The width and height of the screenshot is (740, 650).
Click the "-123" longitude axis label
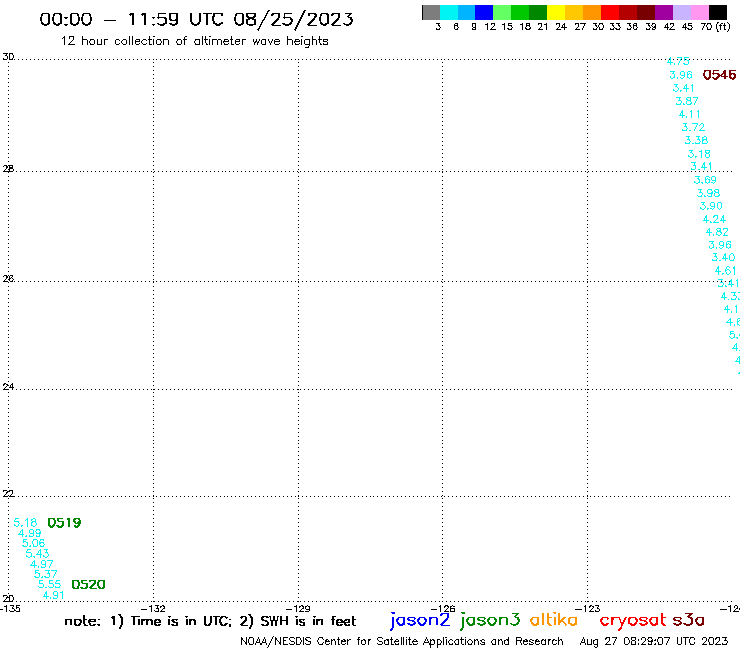589,608
